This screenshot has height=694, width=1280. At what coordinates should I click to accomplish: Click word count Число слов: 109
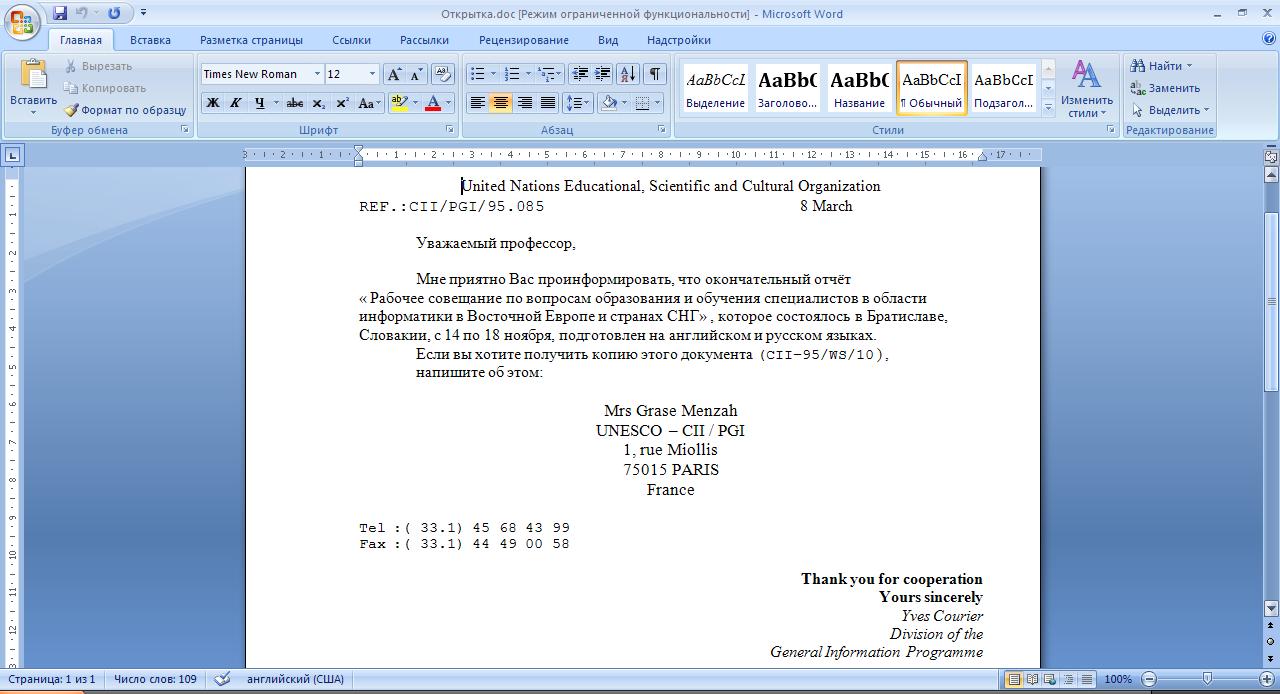click(x=155, y=679)
